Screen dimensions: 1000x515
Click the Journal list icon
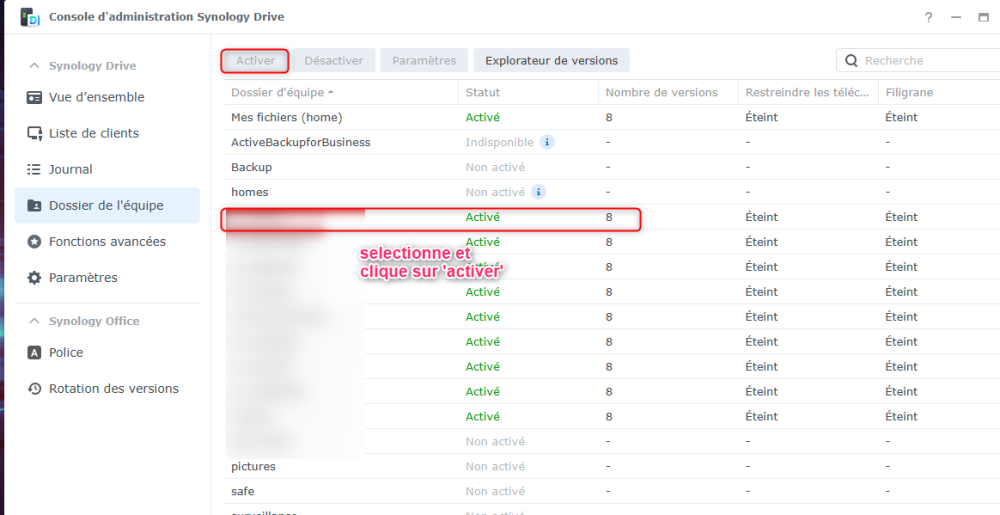coord(34,170)
